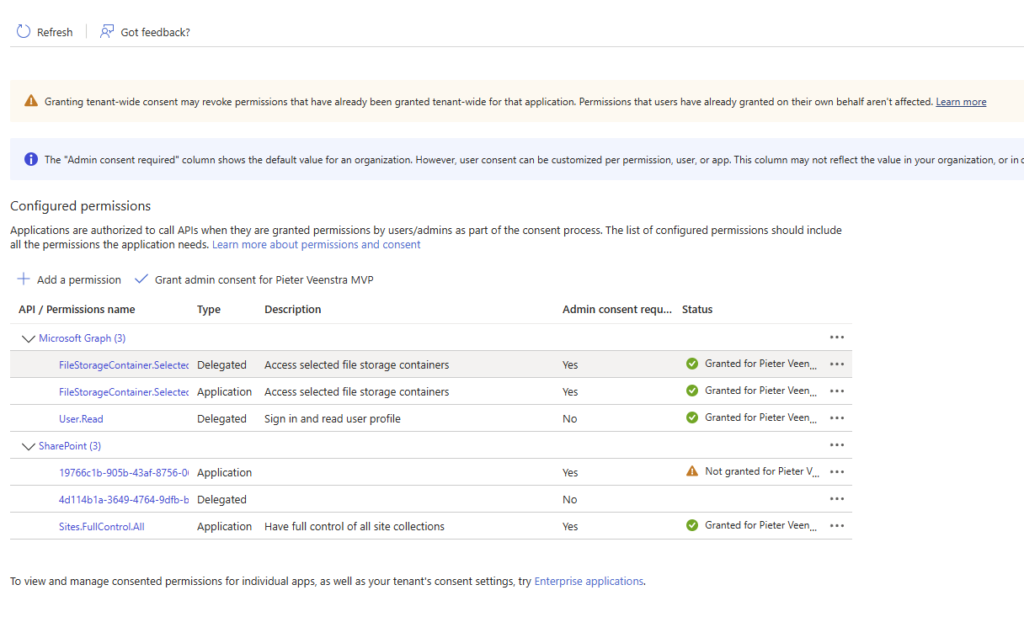The width and height of the screenshot is (1024, 622).
Task: Open the application FileStorageContainer.Selected permission link
Action: 123,391
